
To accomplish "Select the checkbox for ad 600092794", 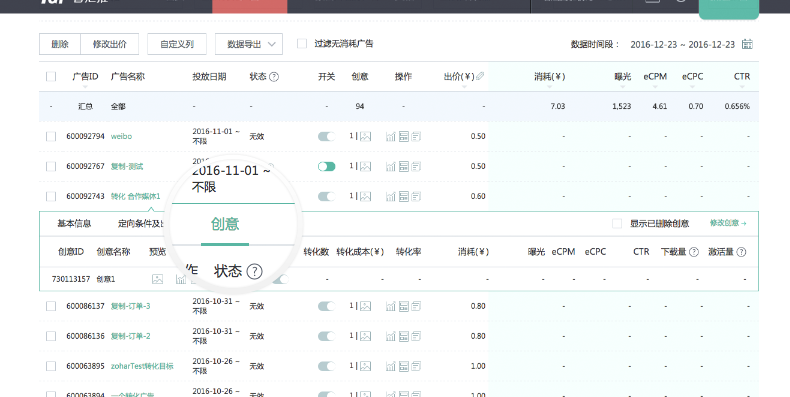I will click(51, 137).
